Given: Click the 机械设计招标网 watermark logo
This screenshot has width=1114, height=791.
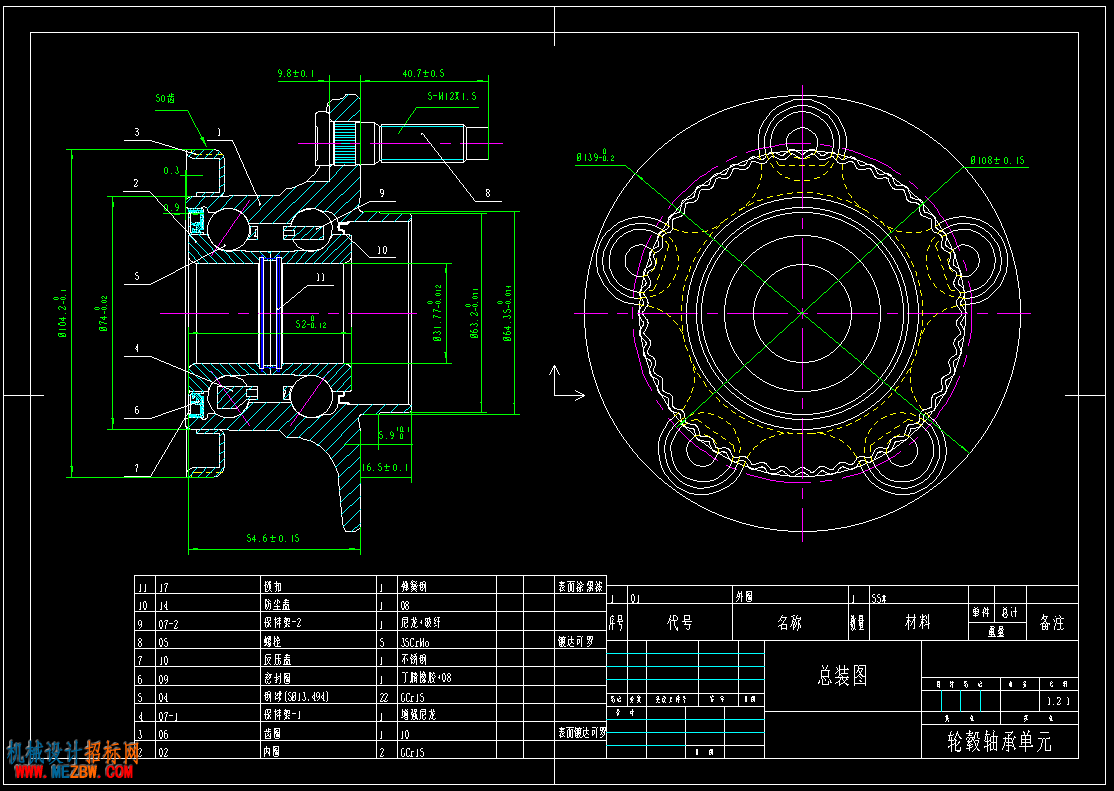Looking at the screenshot, I should [73, 751].
